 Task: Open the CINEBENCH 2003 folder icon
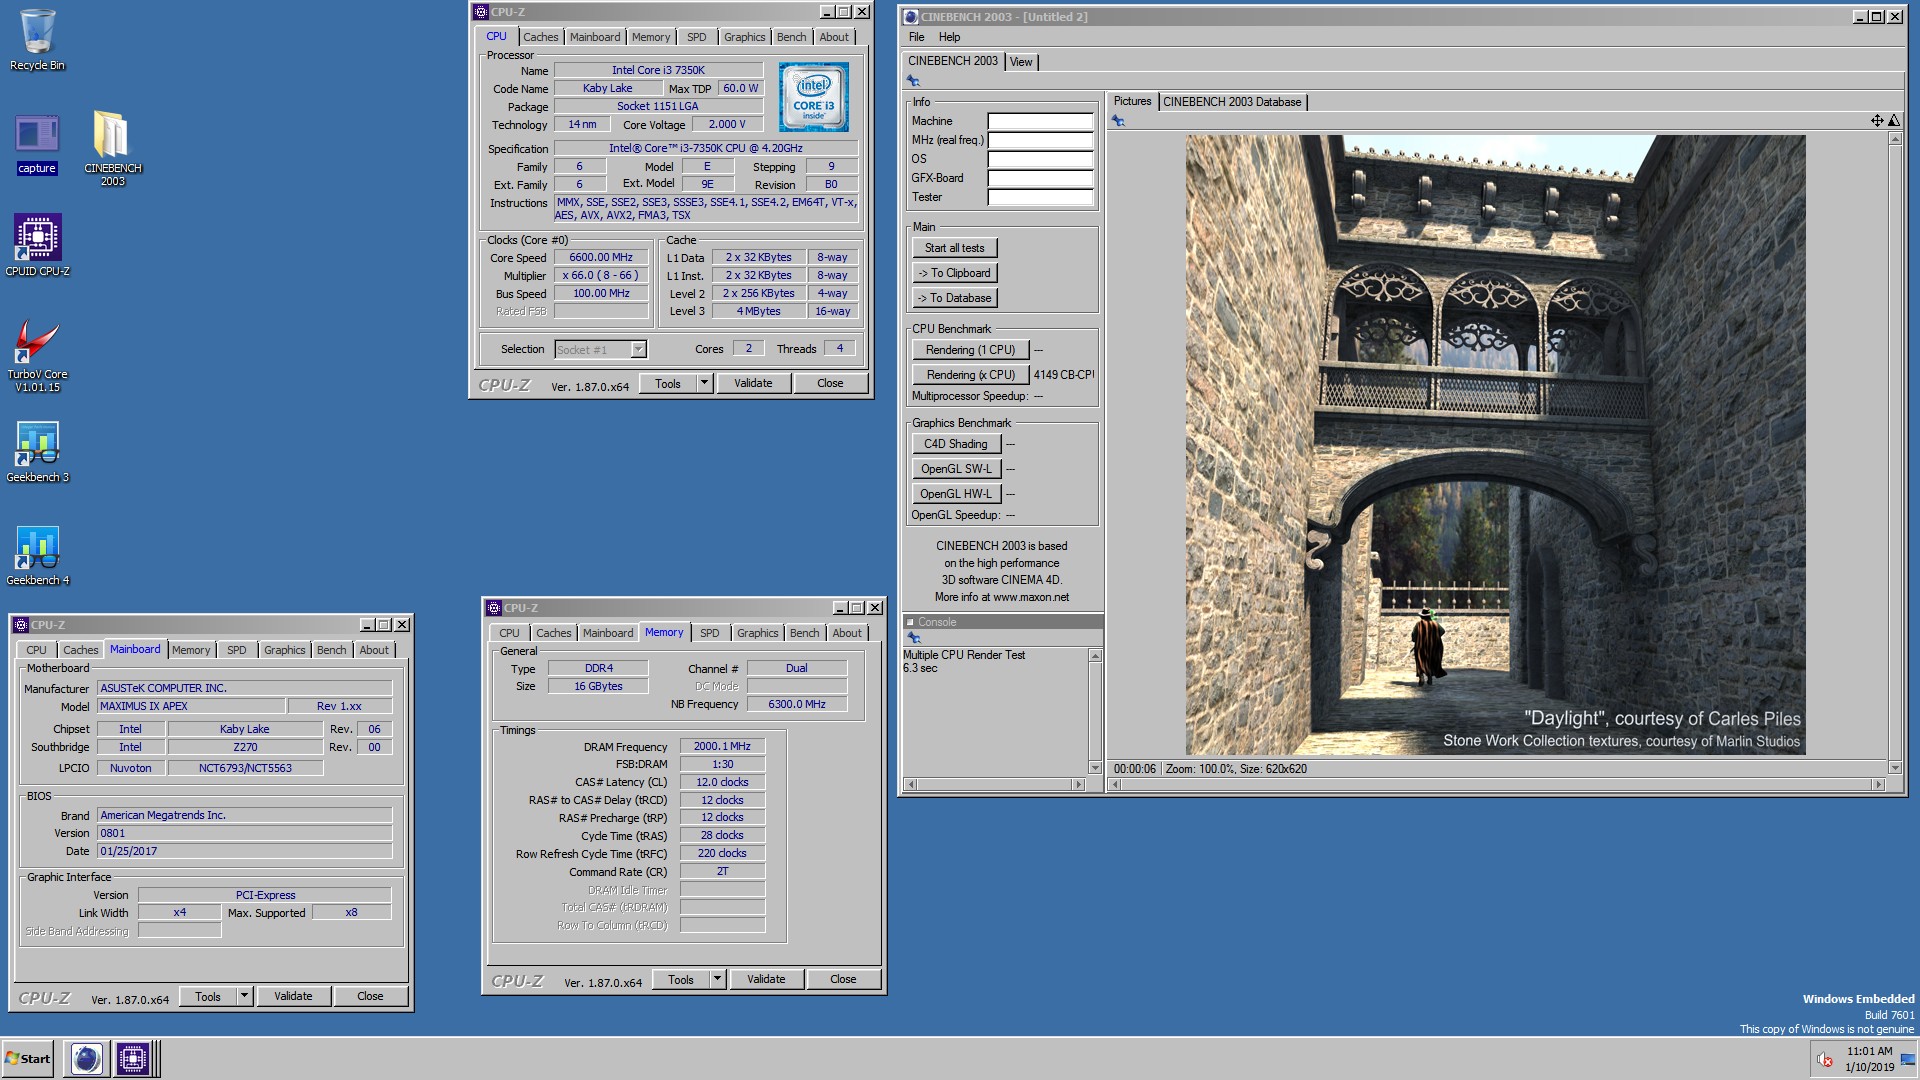click(112, 148)
